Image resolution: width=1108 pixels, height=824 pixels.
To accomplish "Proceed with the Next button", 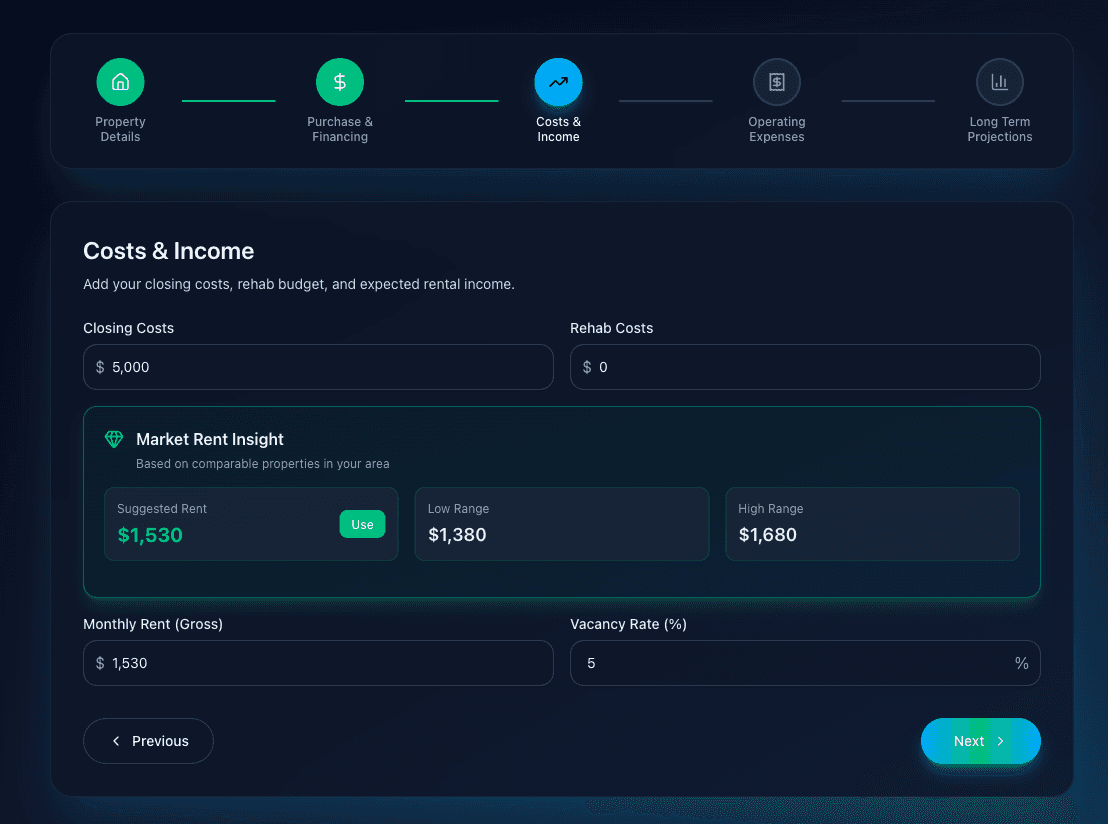I will [x=980, y=741].
